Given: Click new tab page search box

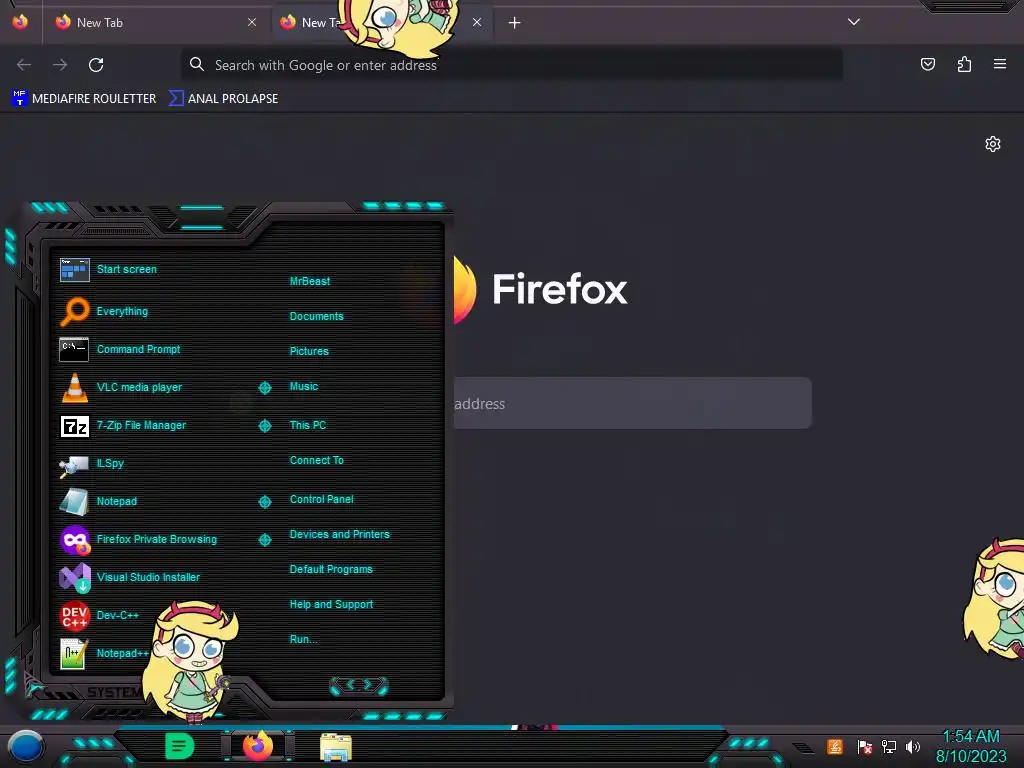Looking at the screenshot, I should click(633, 404).
